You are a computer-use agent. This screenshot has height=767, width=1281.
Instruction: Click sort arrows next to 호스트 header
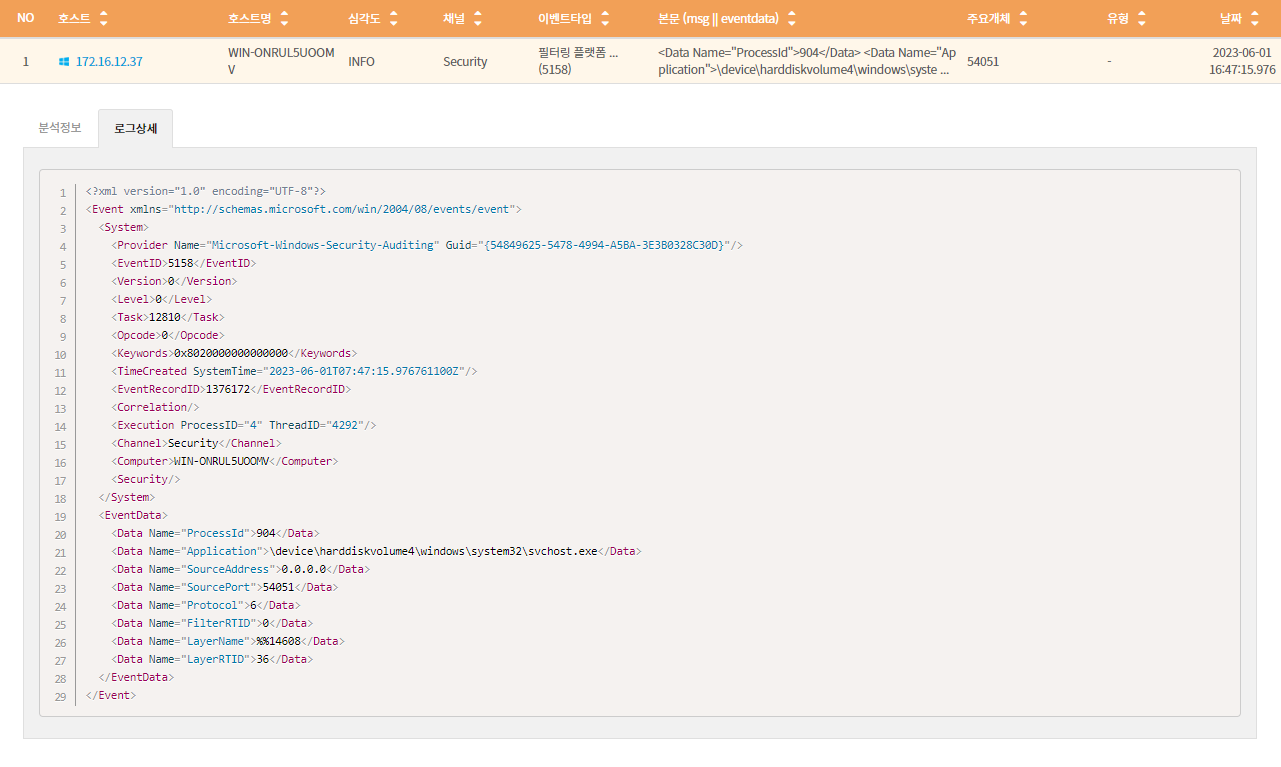pyautogui.click(x=104, y=19)
